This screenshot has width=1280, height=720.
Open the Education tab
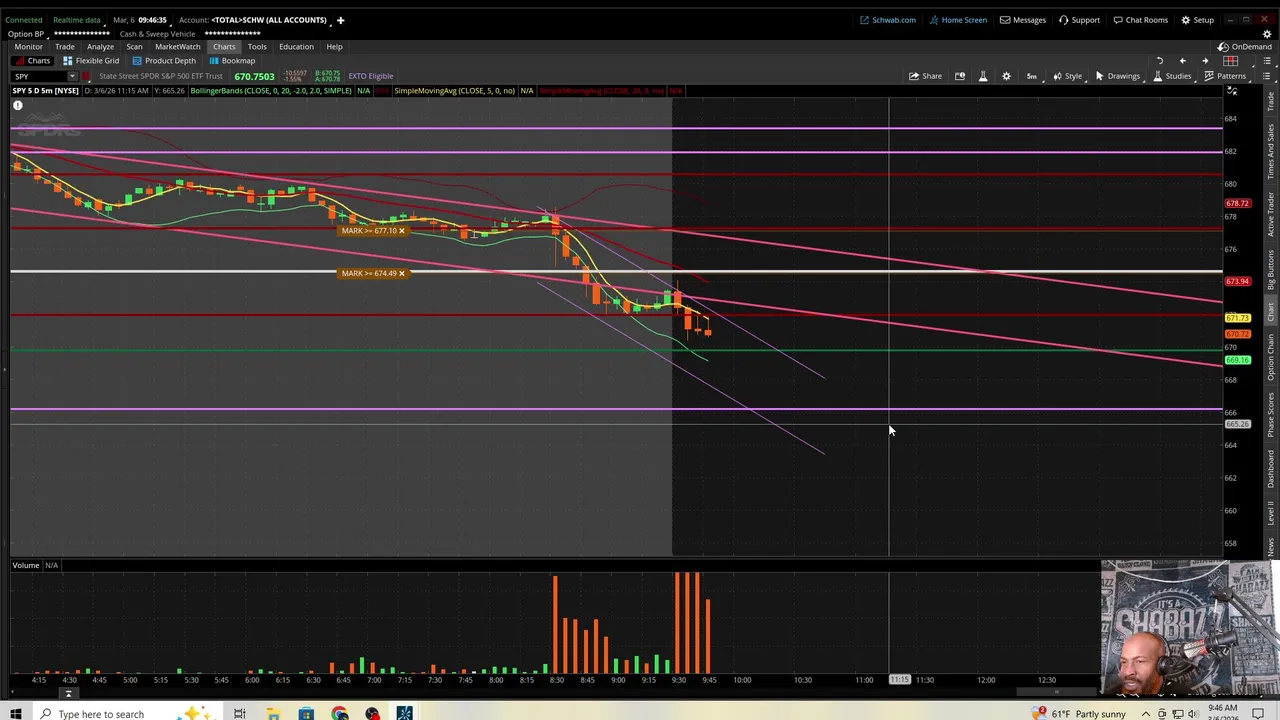click(x=296, y=47)
